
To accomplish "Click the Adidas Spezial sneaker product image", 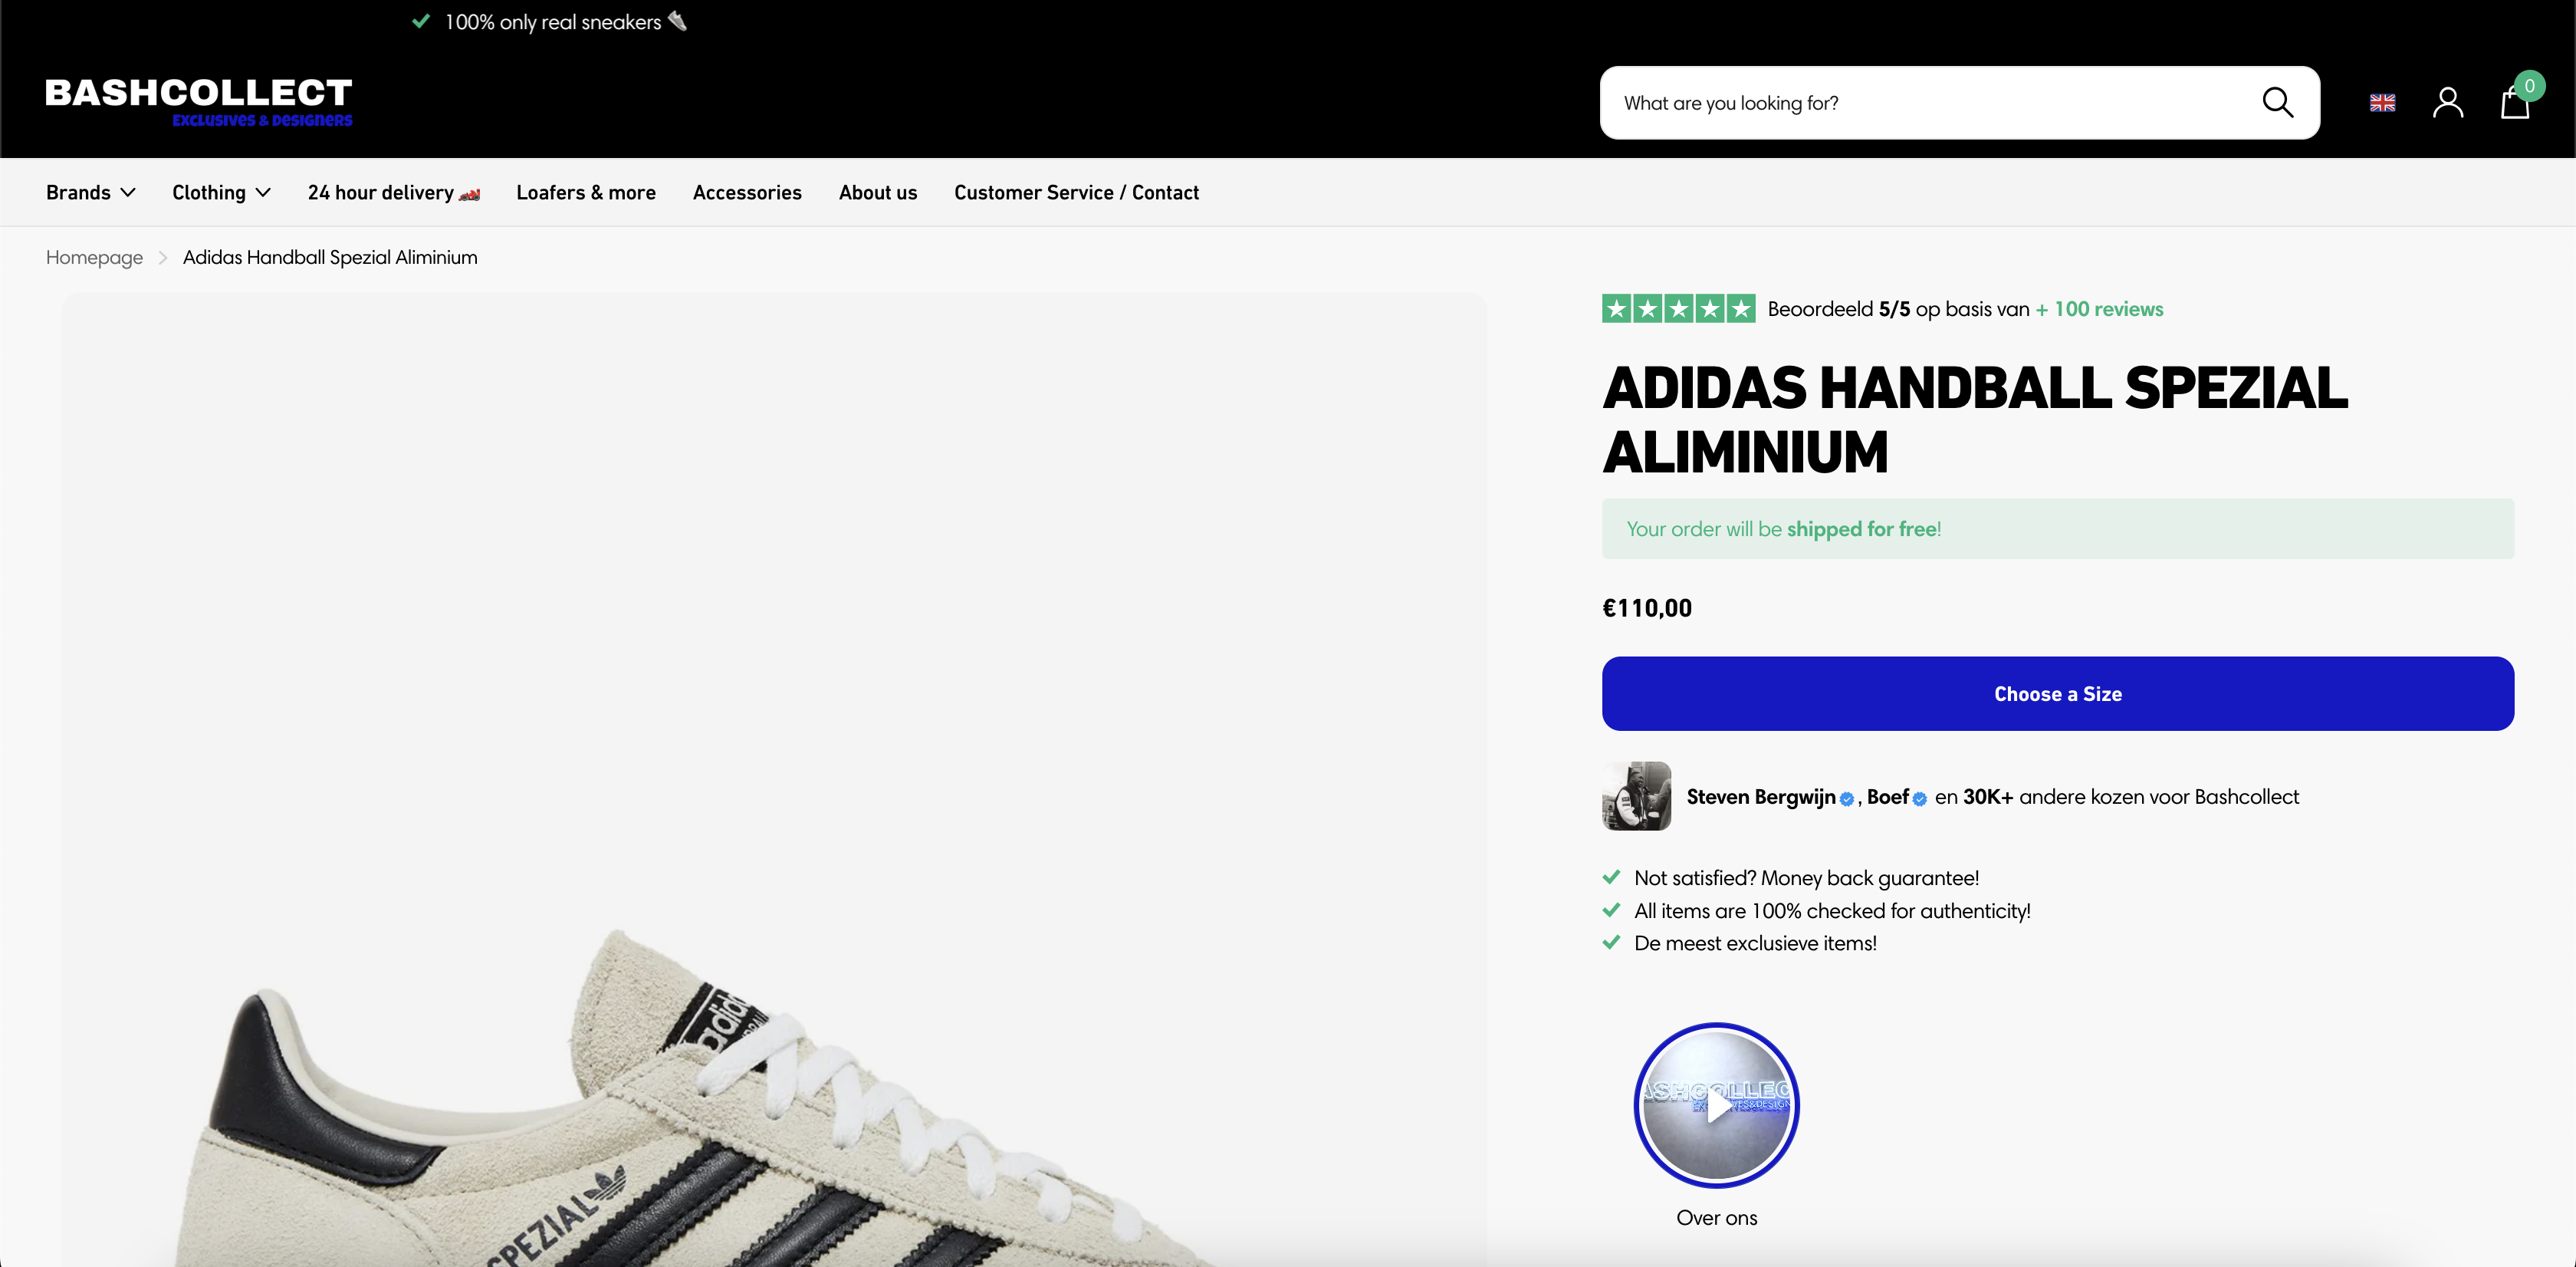I will click(773, 780).
